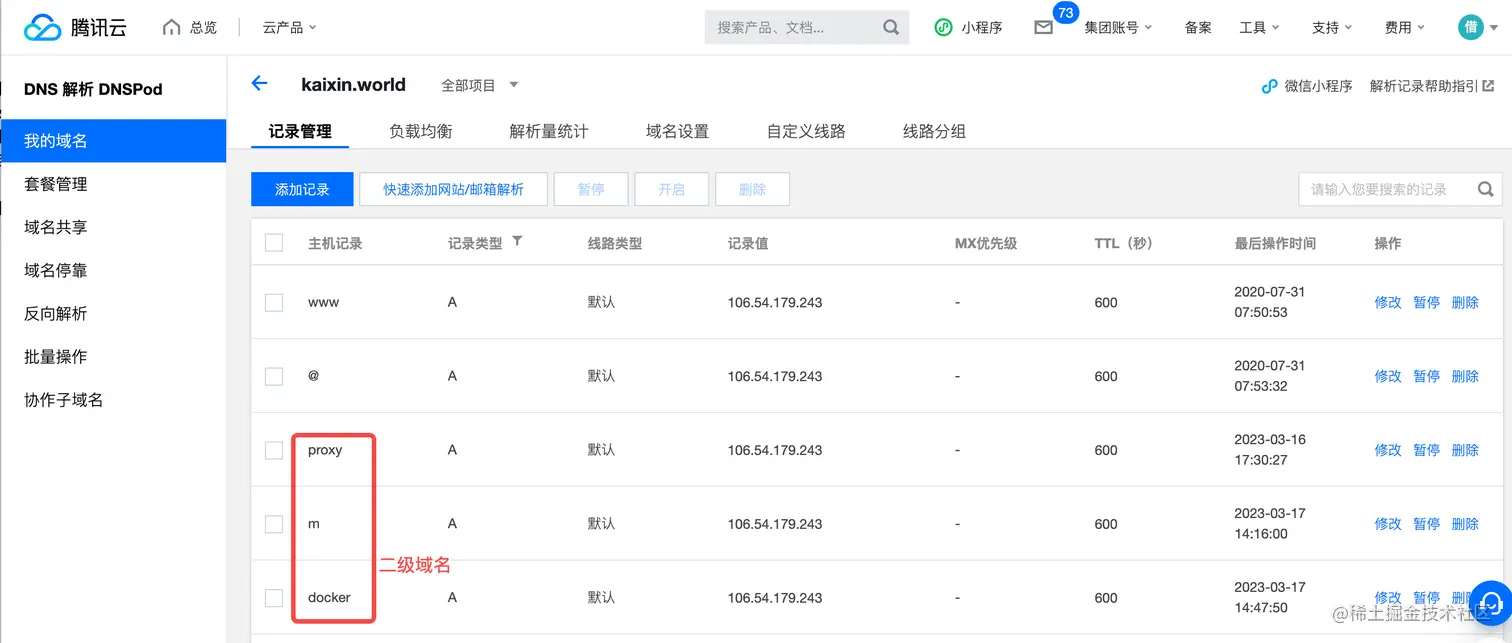Click the 添加记录 button
Image resolution: width=1512 pixels, height=643 pixels.
tap(302, 189)
